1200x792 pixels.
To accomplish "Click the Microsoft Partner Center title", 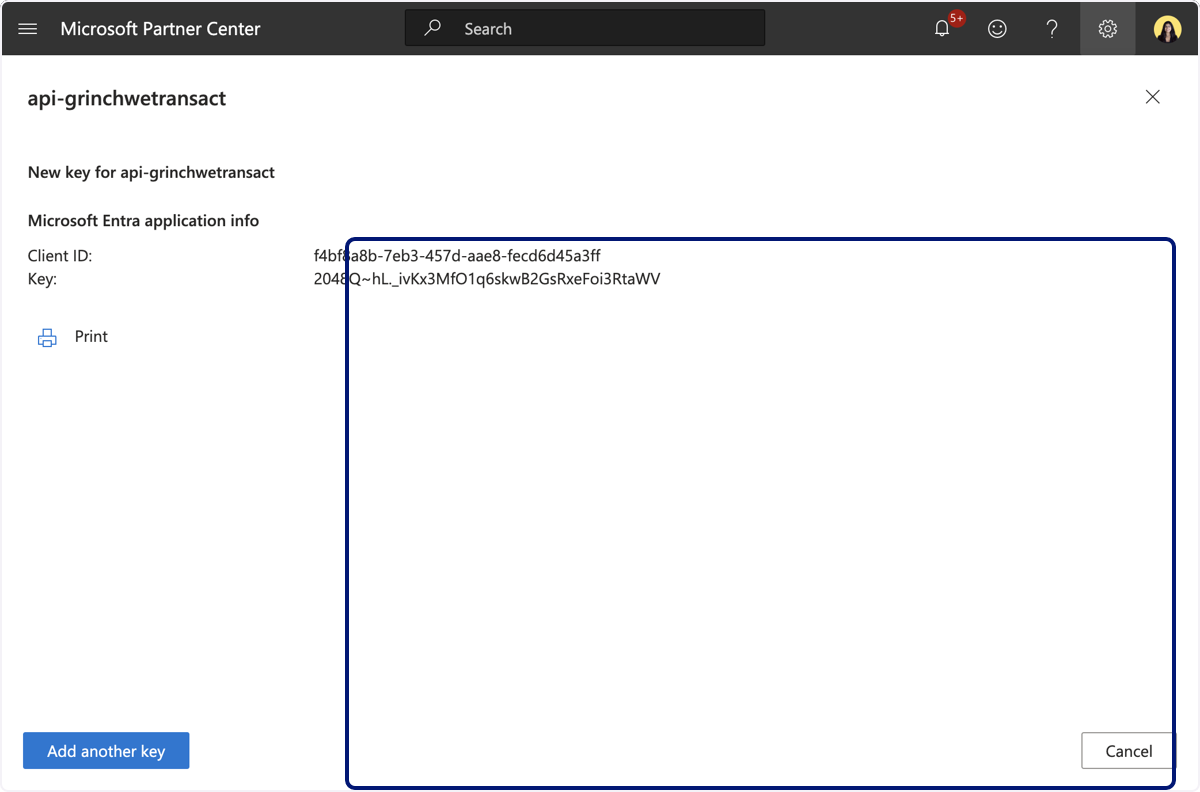I will (160, 29).
